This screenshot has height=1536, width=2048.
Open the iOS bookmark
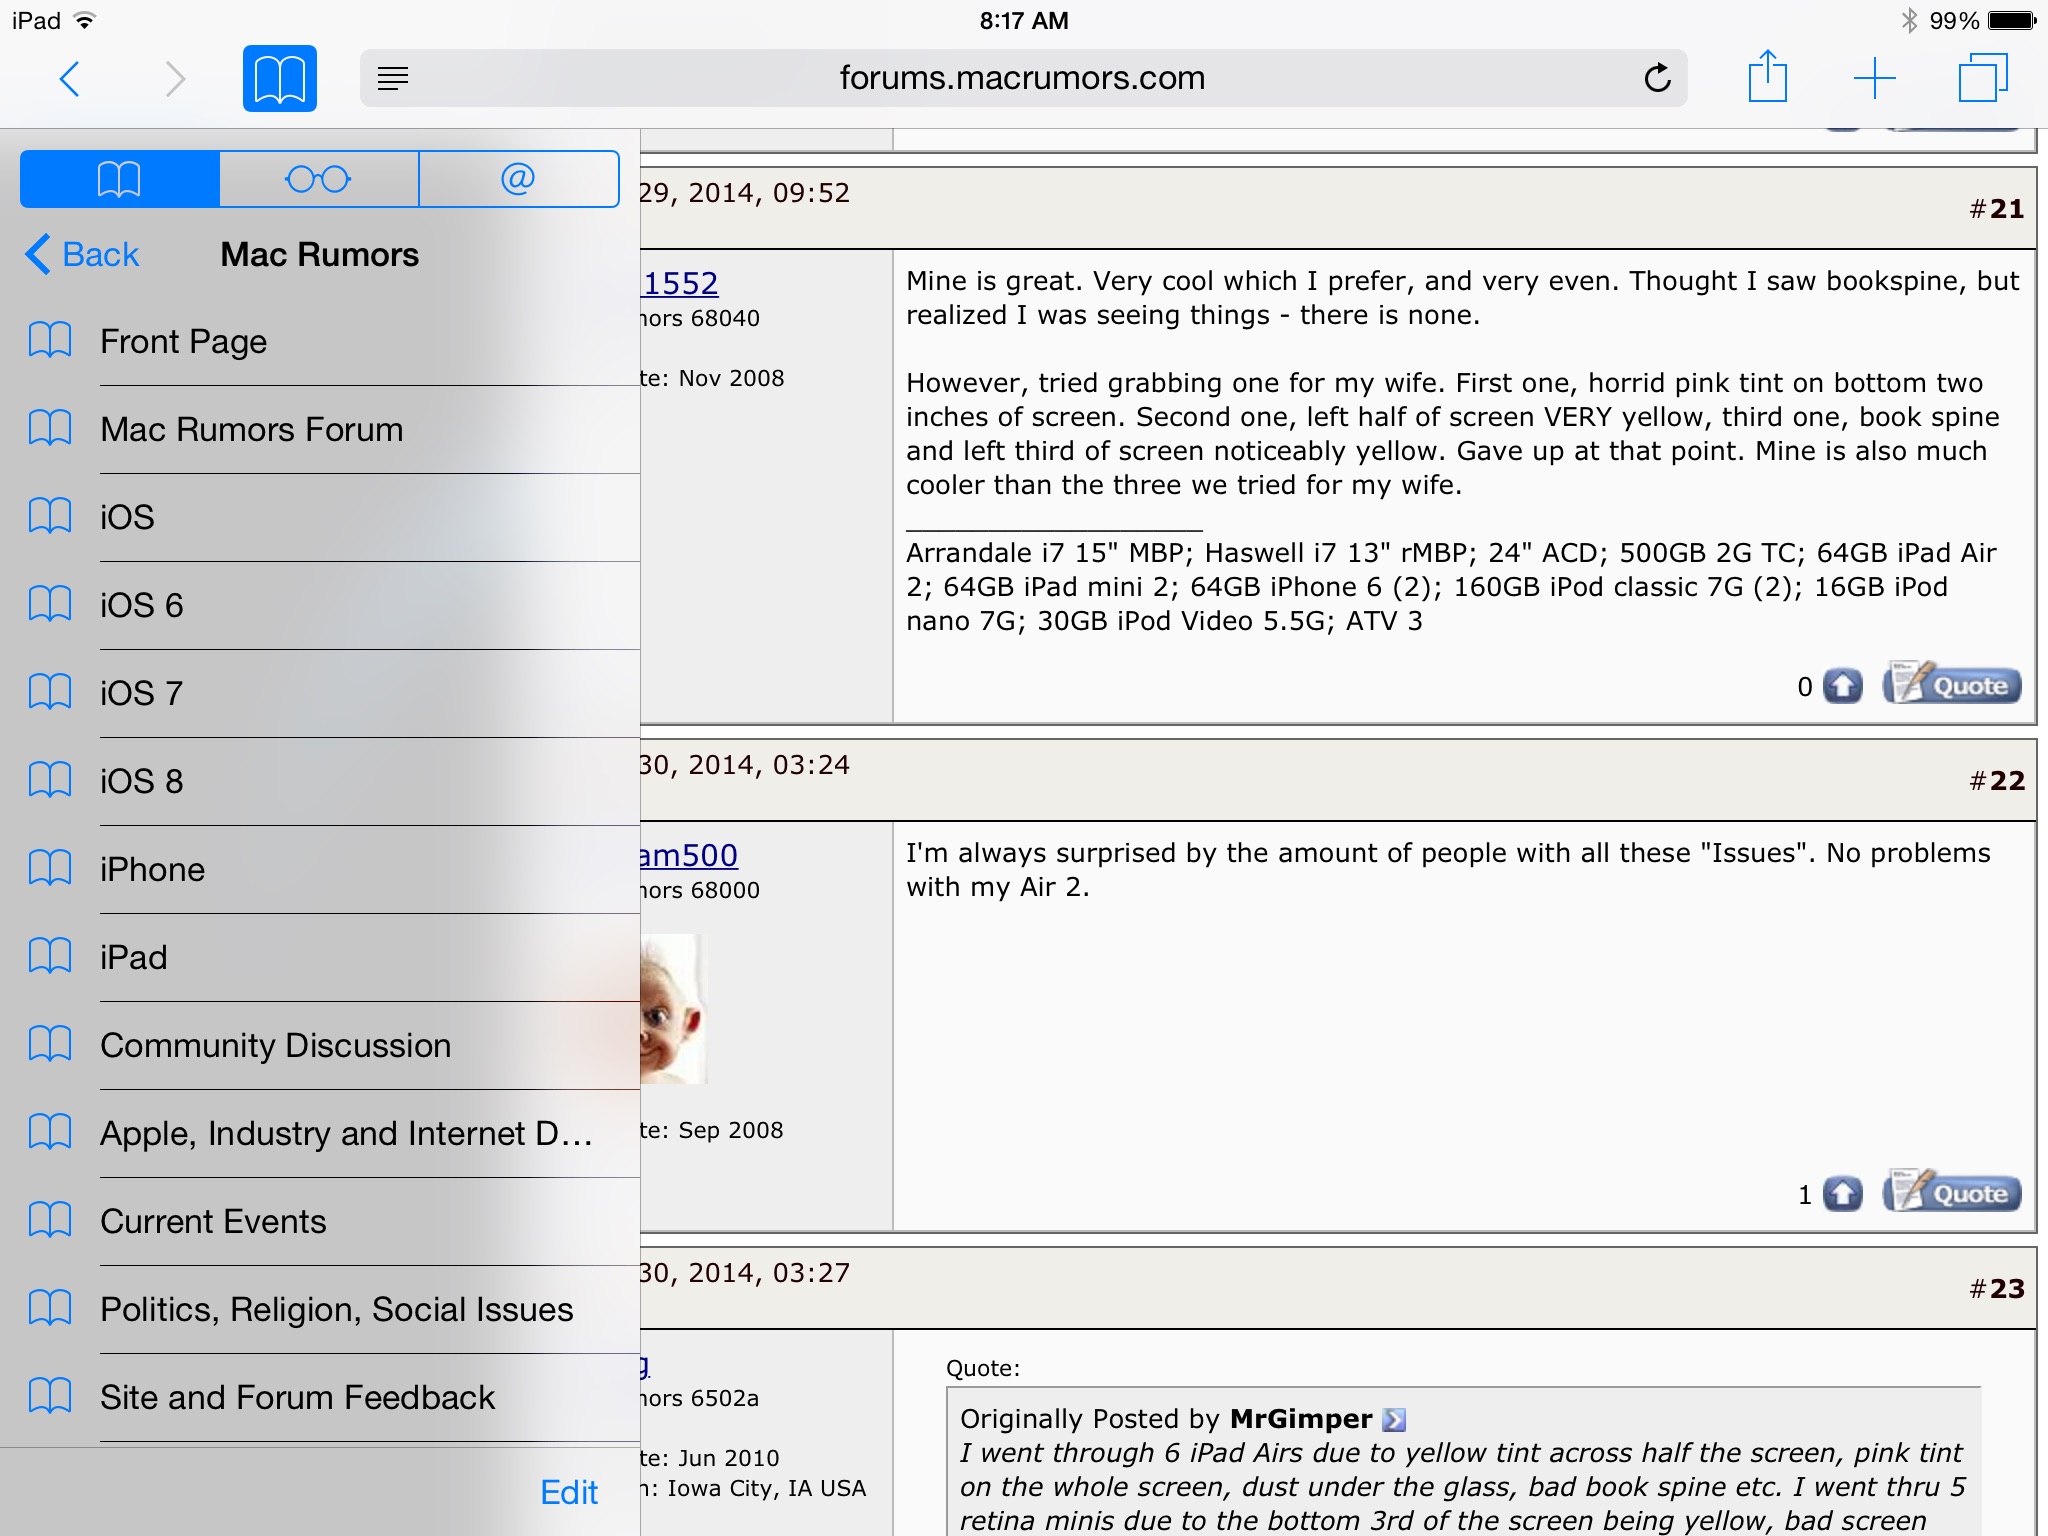click(320, 517)
